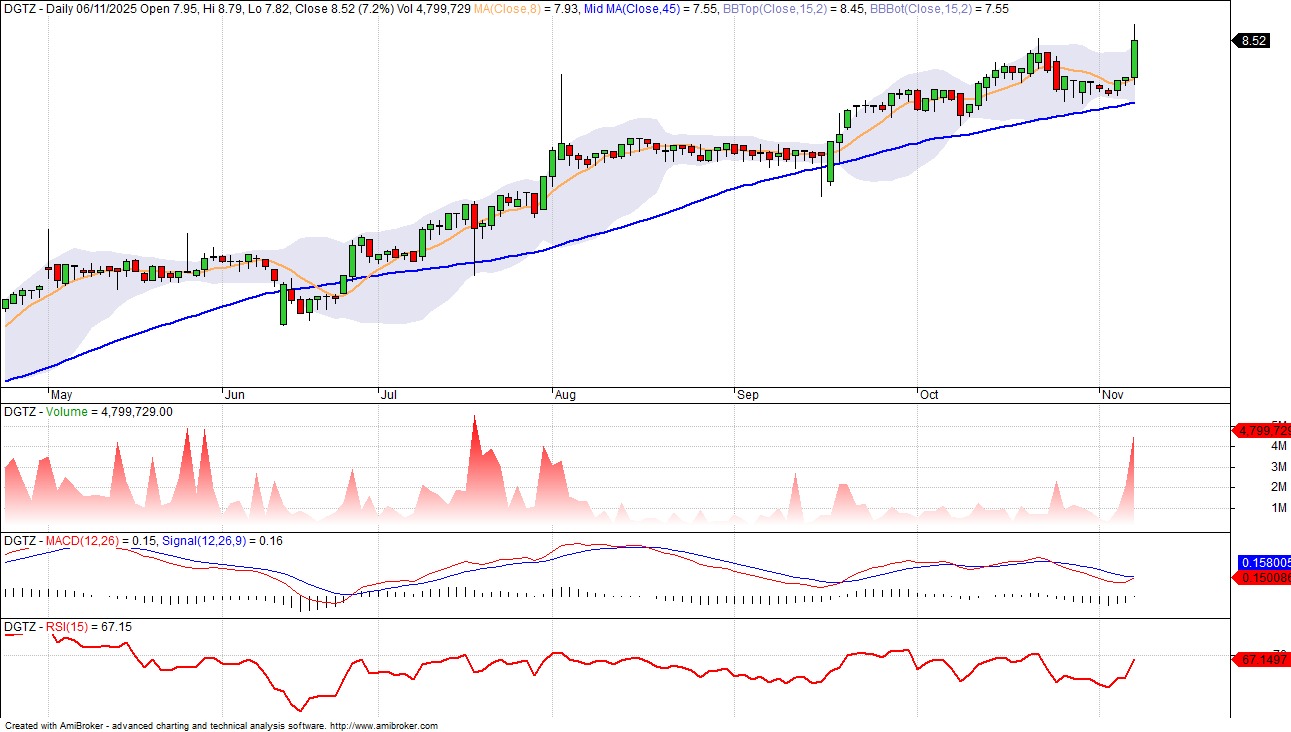
Task: Click the red 67.1497 RSI value tag
Action: click(x=1263, y=660)
